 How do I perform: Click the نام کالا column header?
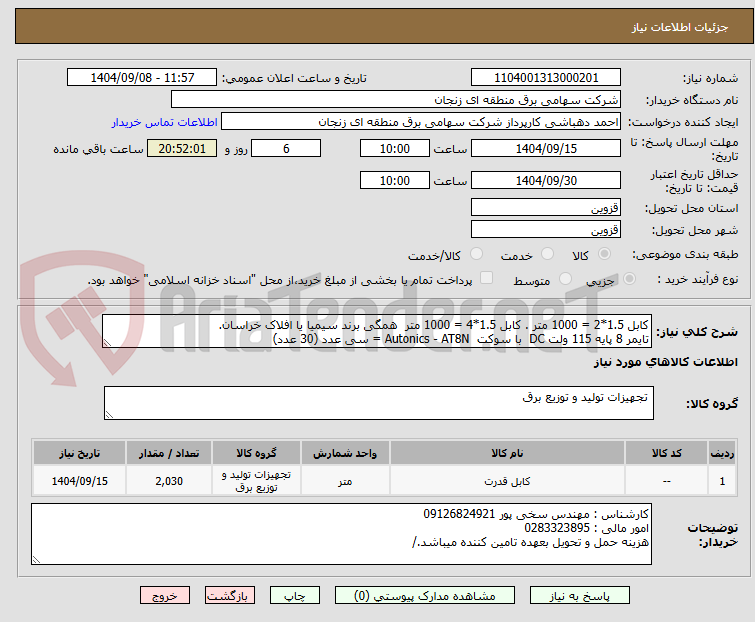[x=508, y=454]
